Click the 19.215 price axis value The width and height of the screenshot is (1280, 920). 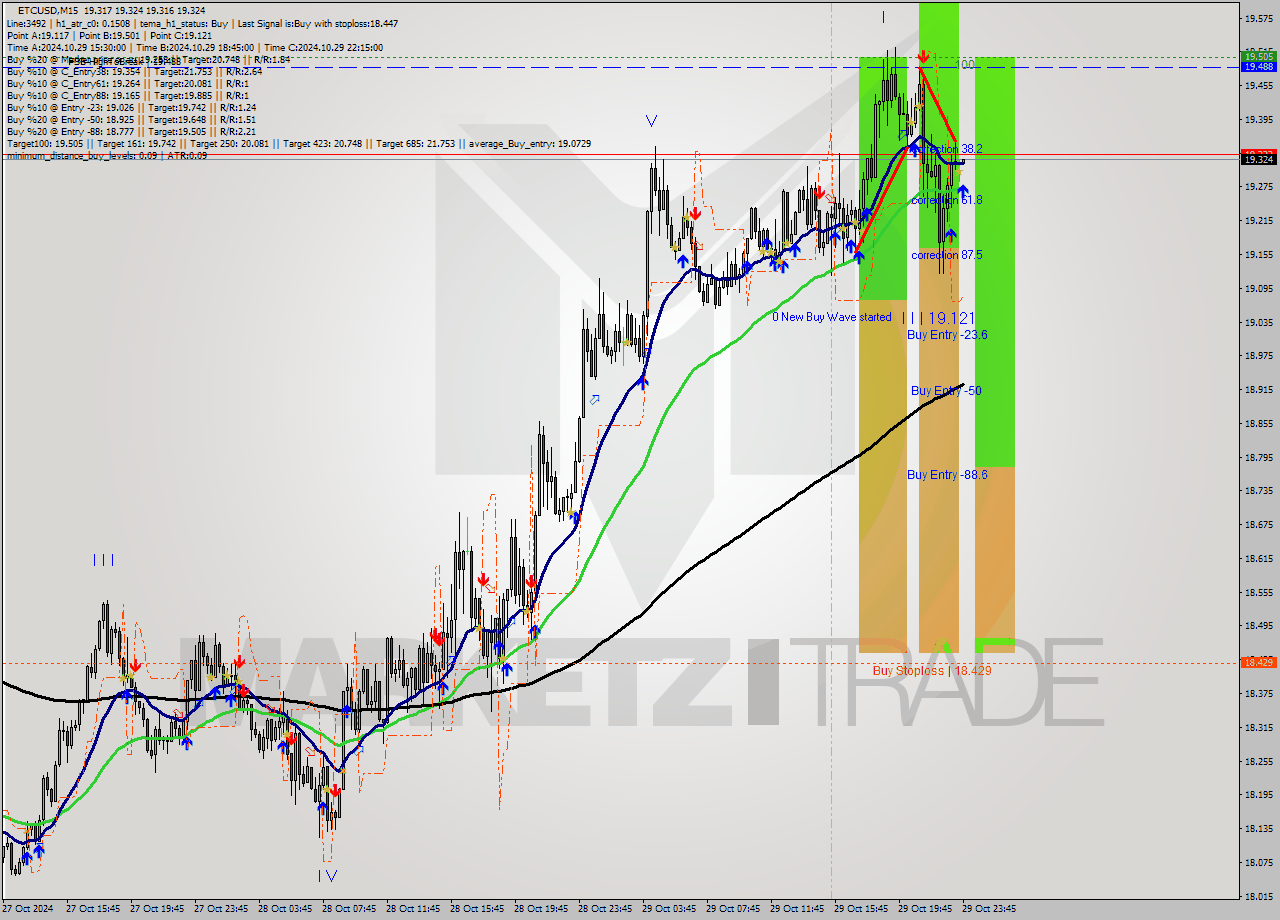pyautogui.click(x=1259, y=221)
